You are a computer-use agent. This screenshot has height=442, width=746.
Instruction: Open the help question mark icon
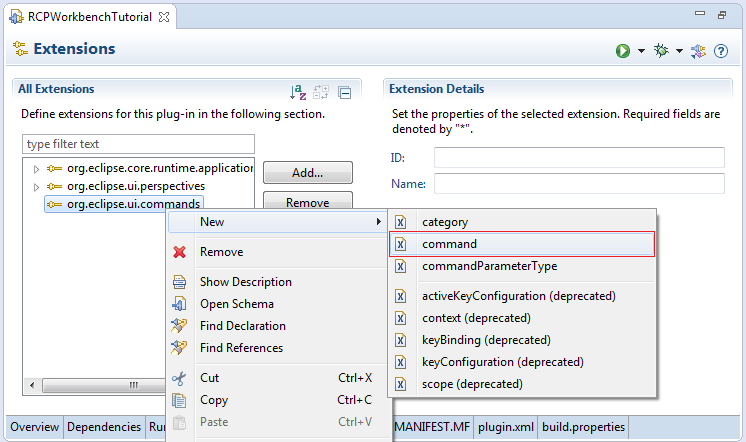tap(721, 50)
